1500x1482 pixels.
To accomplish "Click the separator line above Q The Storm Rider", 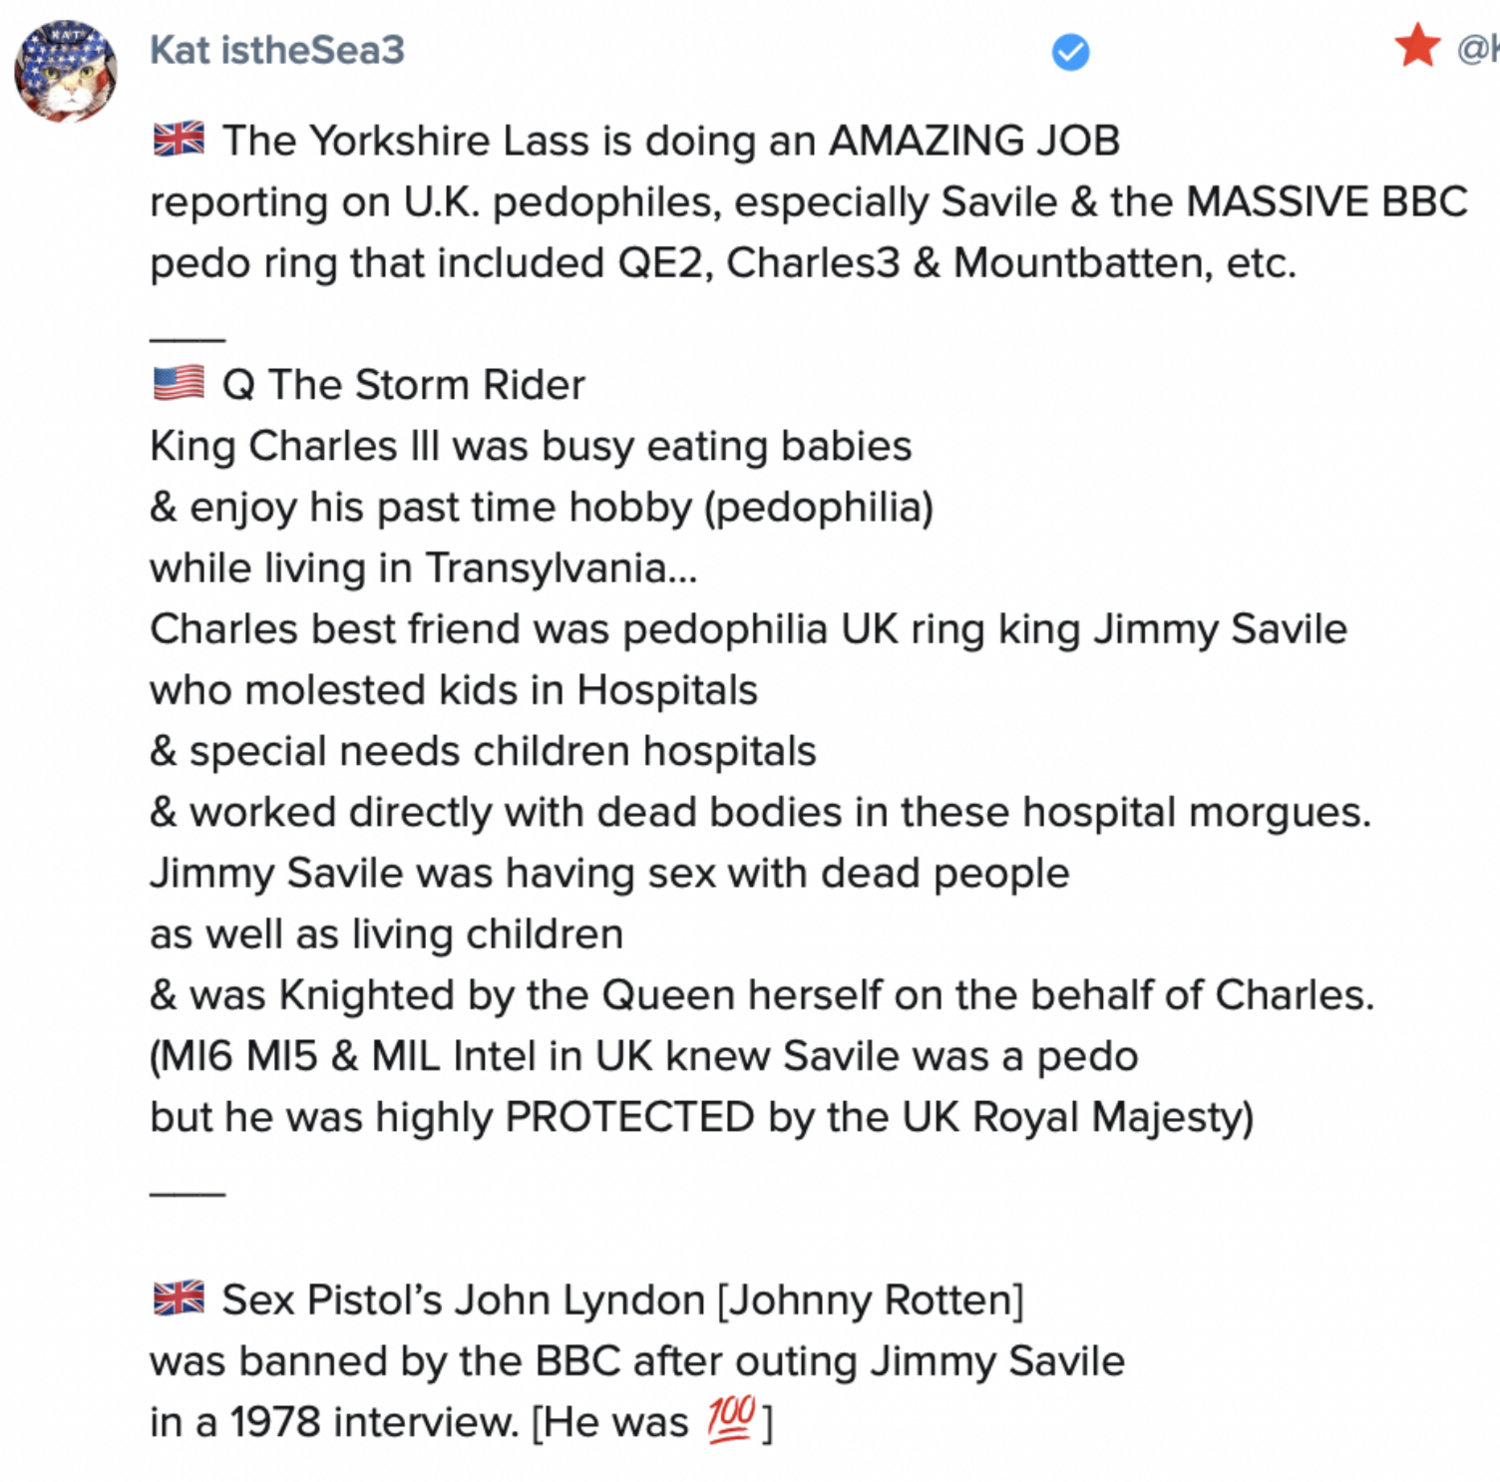I will click(x=187, y=339).
